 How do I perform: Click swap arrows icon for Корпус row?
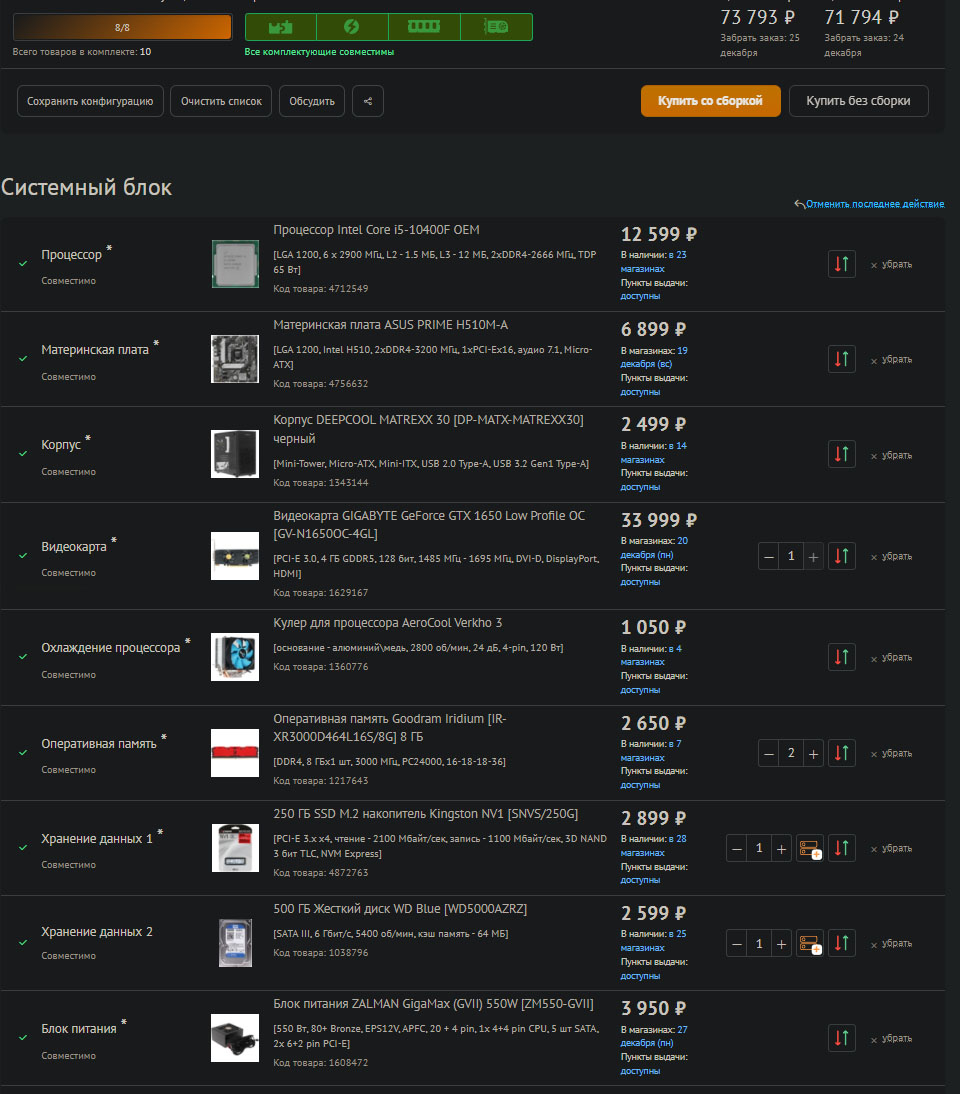coord(841,454)
